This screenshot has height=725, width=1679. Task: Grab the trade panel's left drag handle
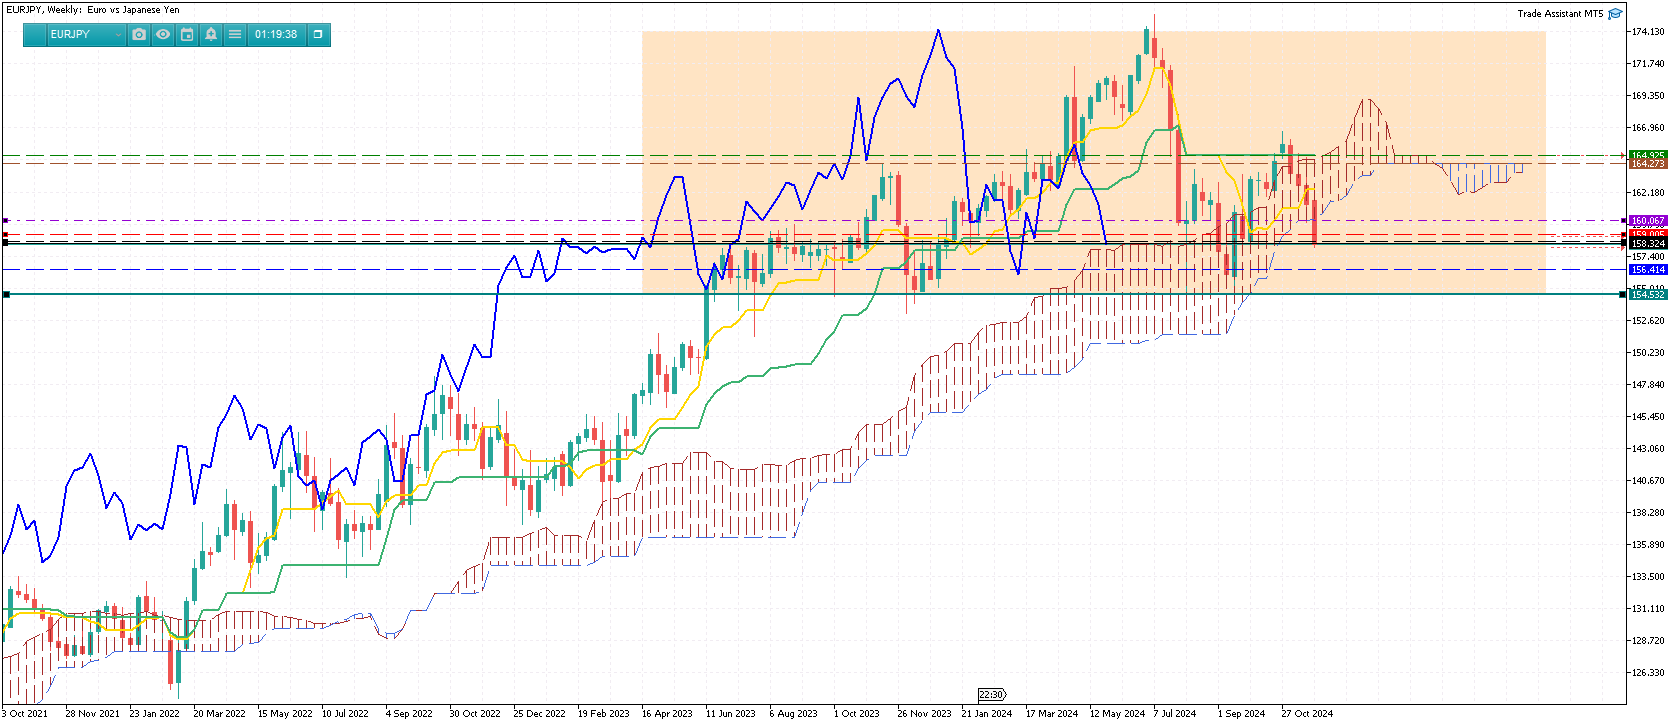click(36, 34)
